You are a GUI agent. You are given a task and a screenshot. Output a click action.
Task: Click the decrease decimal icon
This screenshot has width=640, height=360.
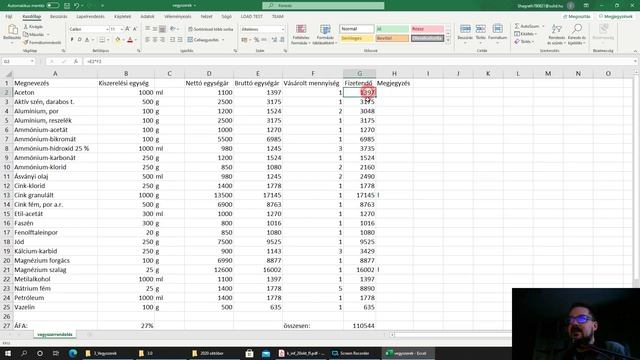pyautogui.click(x=282, y=40)
